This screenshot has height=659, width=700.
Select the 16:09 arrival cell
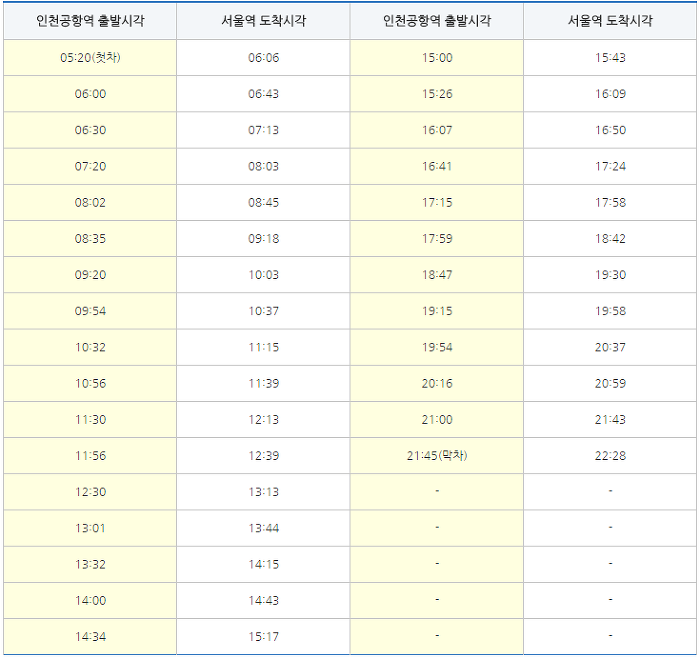[x=610, y=94]
